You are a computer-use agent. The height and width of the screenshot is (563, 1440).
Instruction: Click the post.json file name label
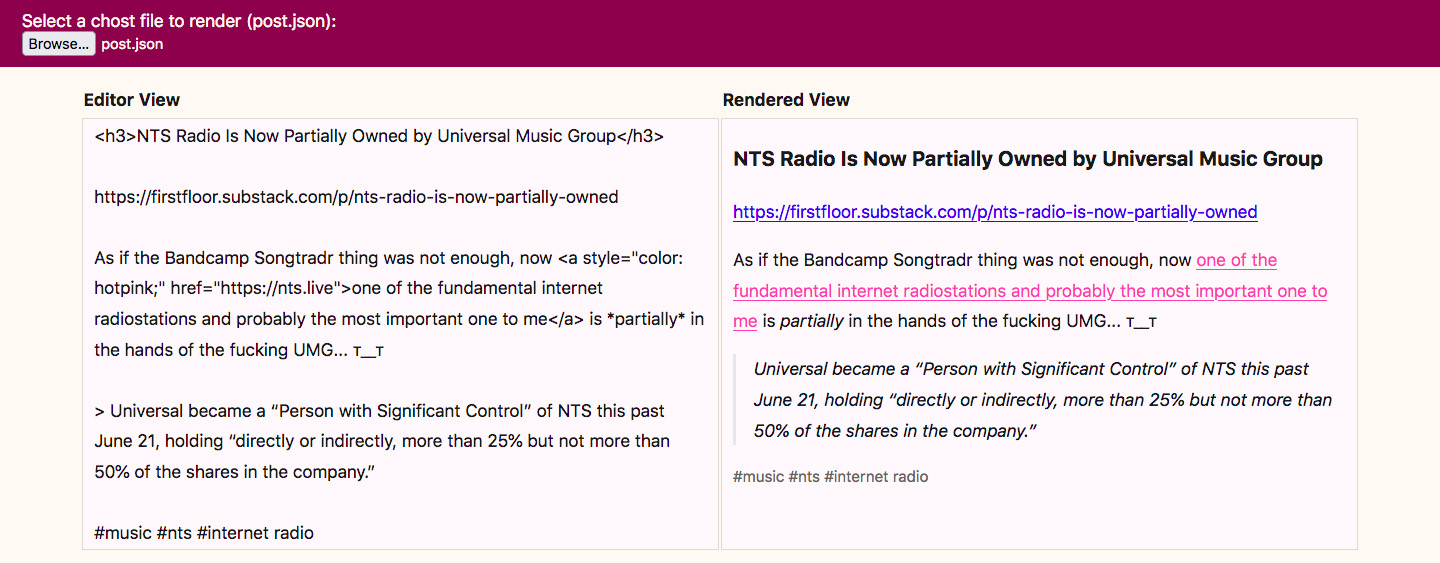(x=132, y=44)
